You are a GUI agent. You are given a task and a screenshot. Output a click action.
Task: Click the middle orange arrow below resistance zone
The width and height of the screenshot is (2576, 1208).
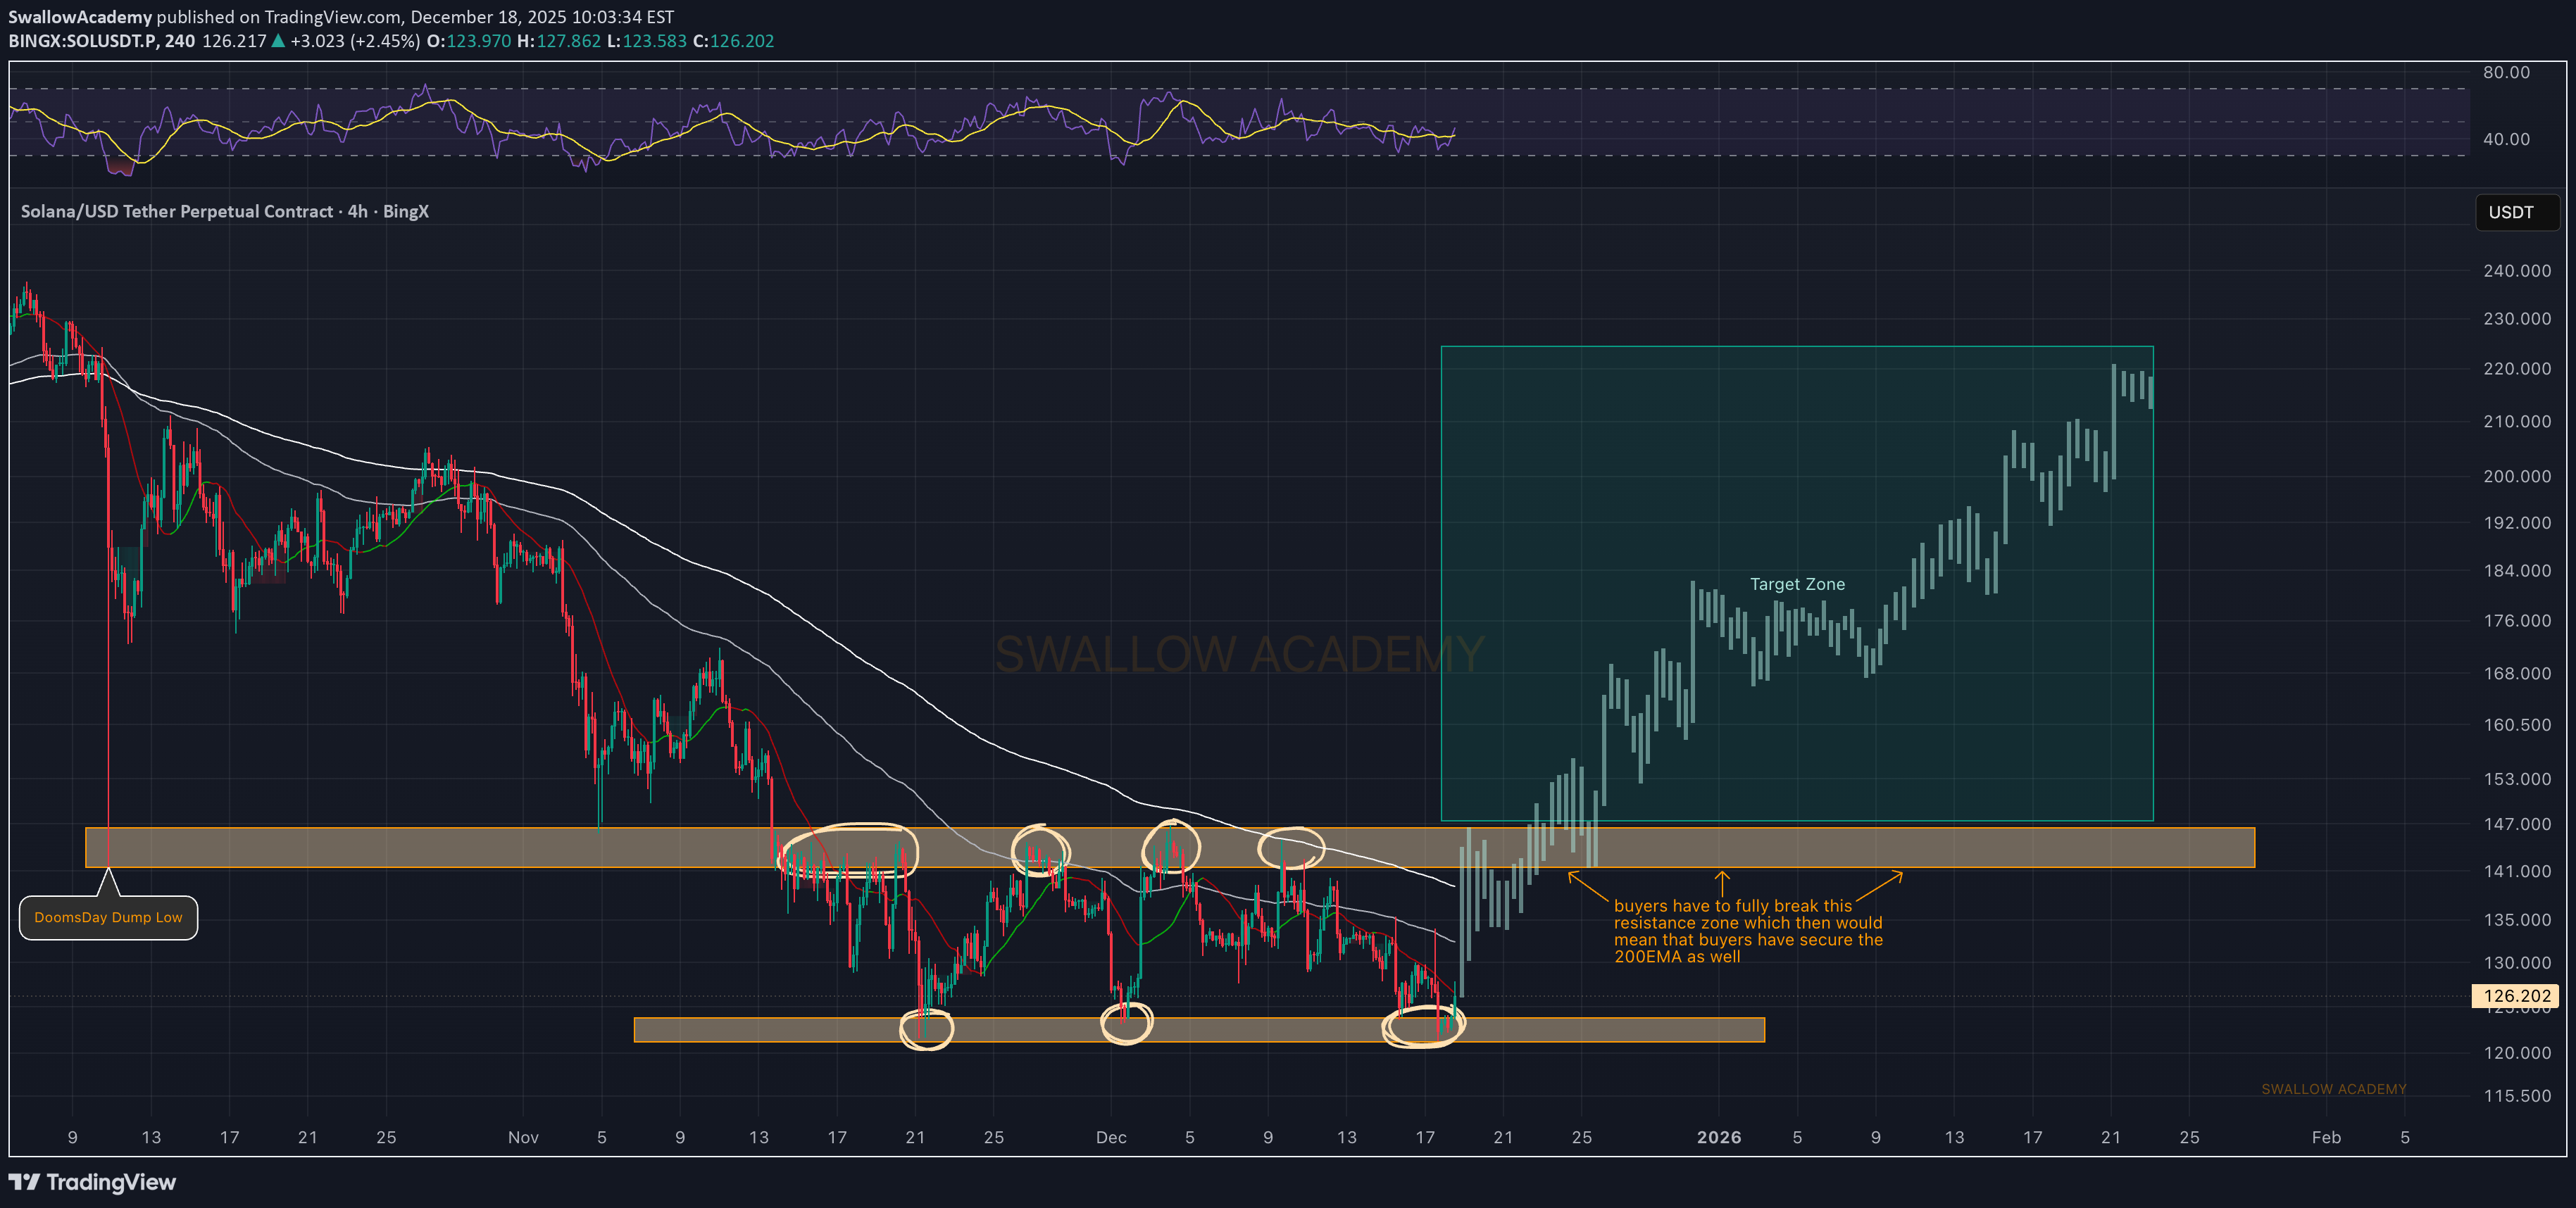coord(1722,884)
